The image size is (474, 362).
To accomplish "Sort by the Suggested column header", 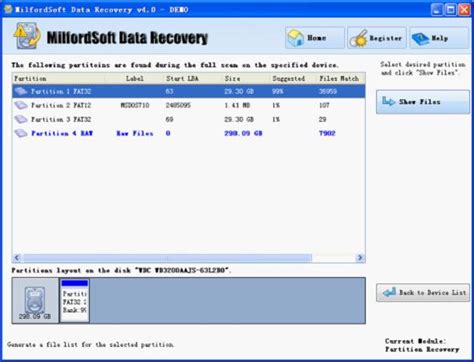I will tap(292, 79).
